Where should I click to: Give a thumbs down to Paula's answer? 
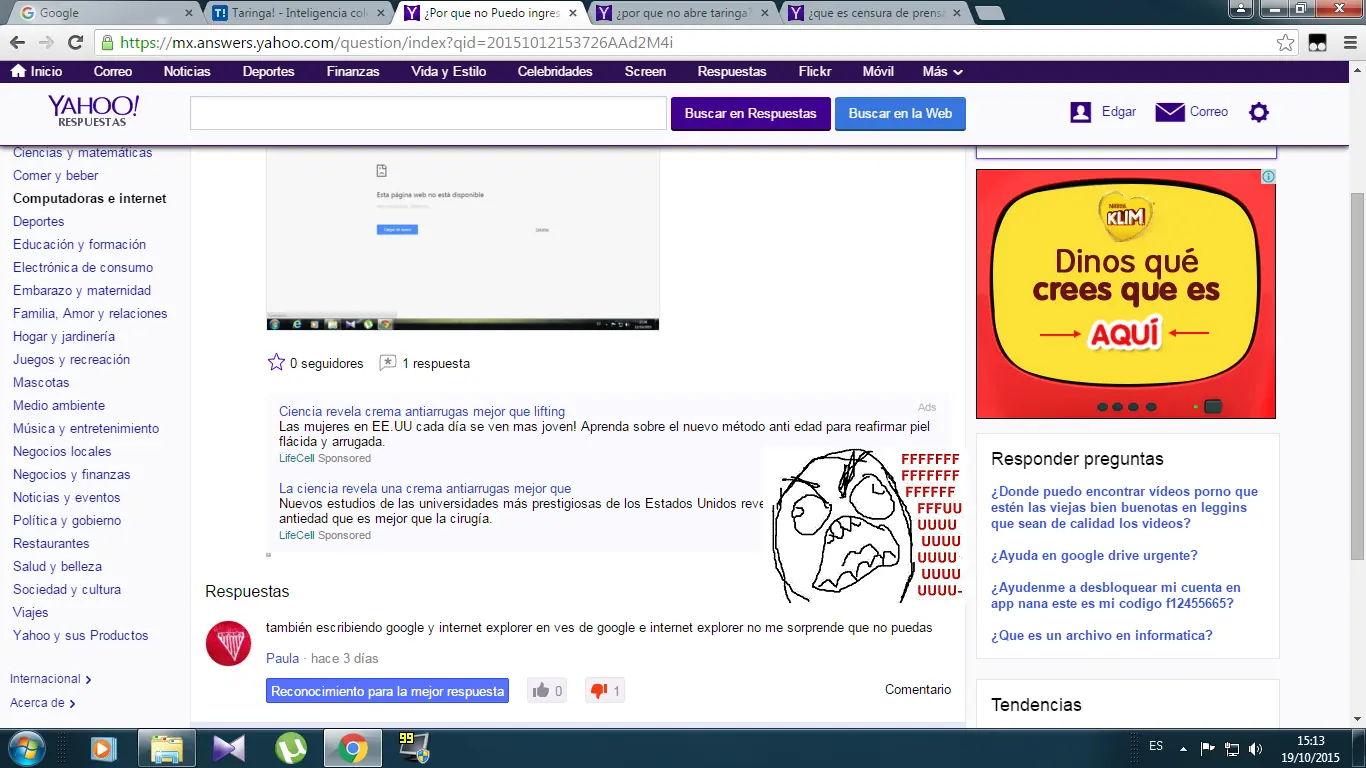pos(600,690)
